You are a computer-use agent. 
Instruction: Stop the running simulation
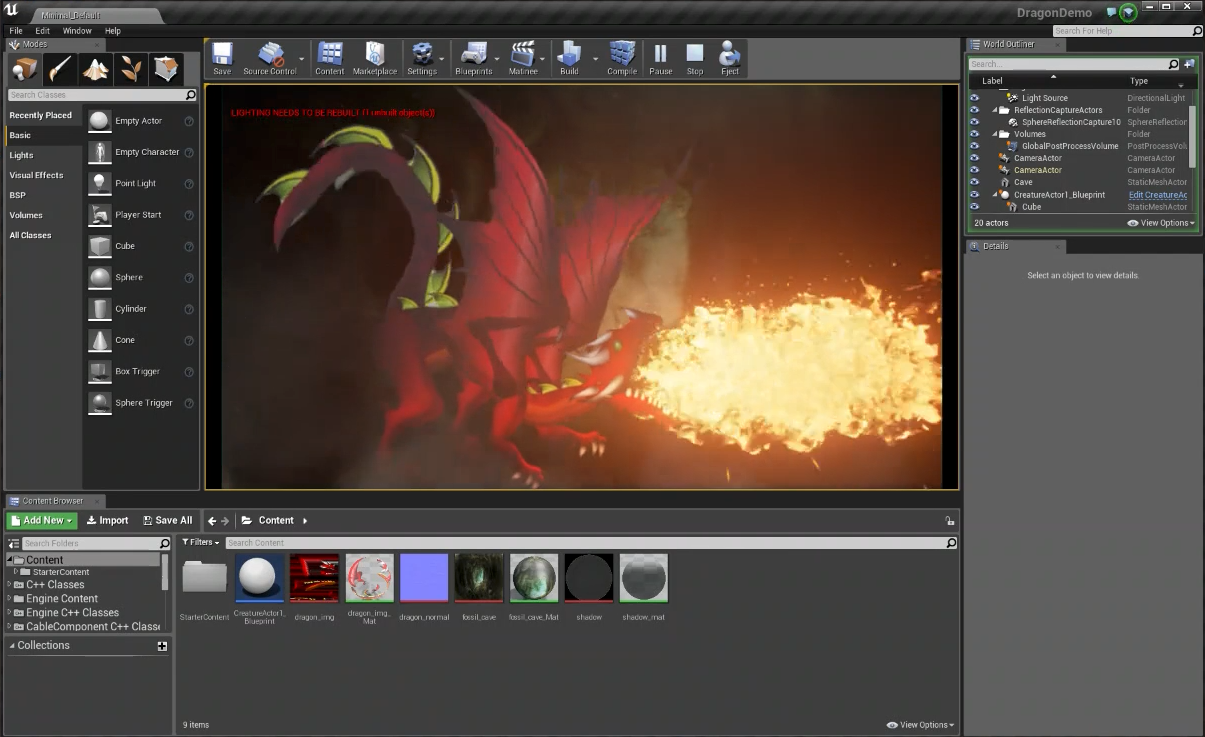[695, 58]
